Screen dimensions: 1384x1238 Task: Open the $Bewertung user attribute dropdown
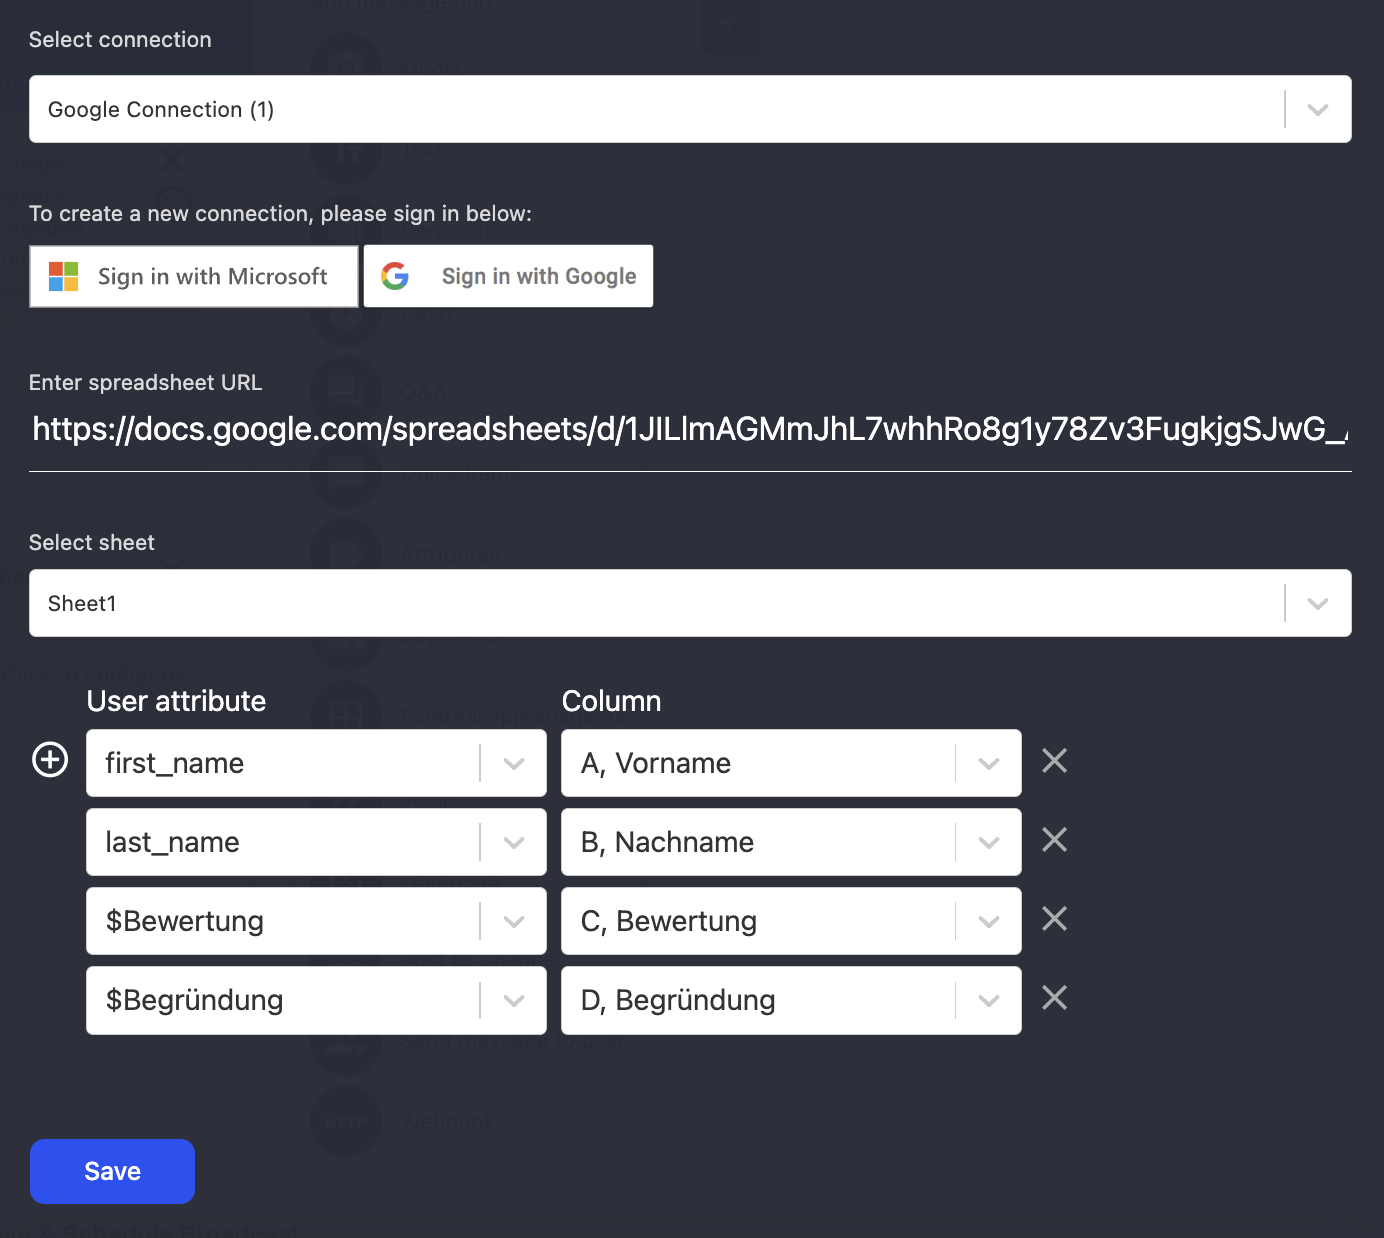click(x=316, y=921)
